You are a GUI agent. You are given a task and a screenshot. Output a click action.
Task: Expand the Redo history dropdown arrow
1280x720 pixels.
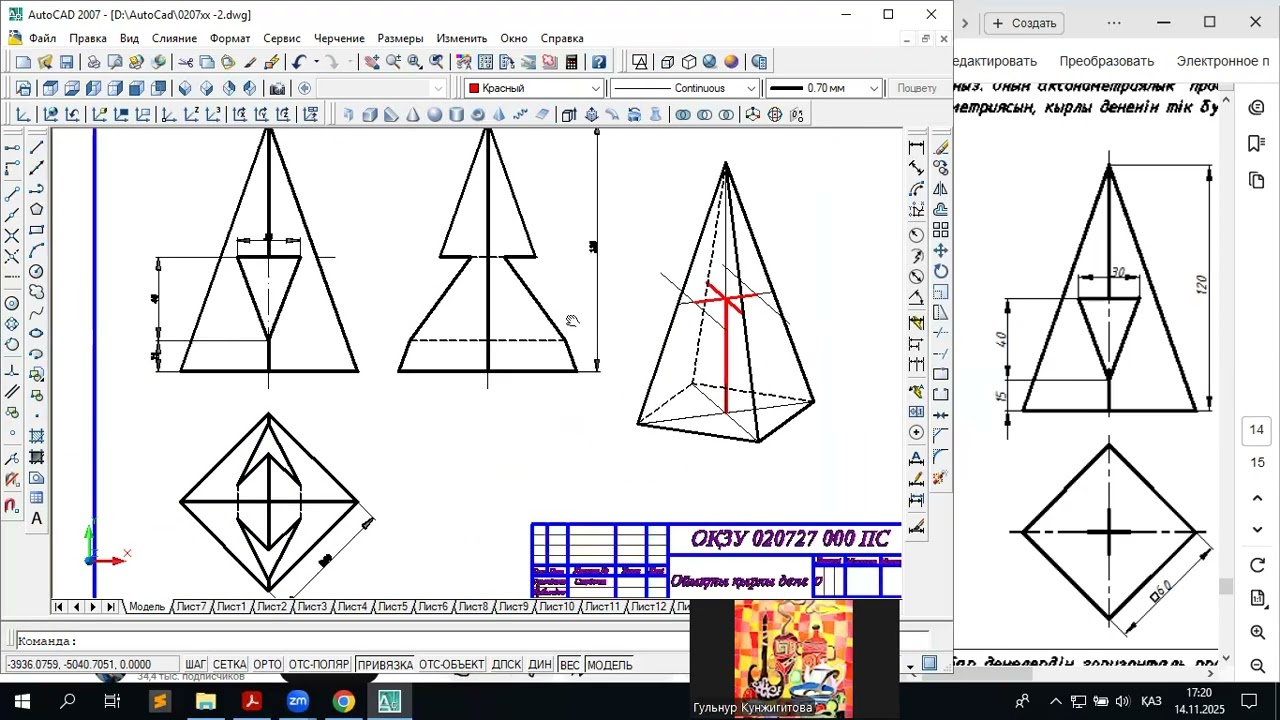pyautogui.click(x=349, y=62)
